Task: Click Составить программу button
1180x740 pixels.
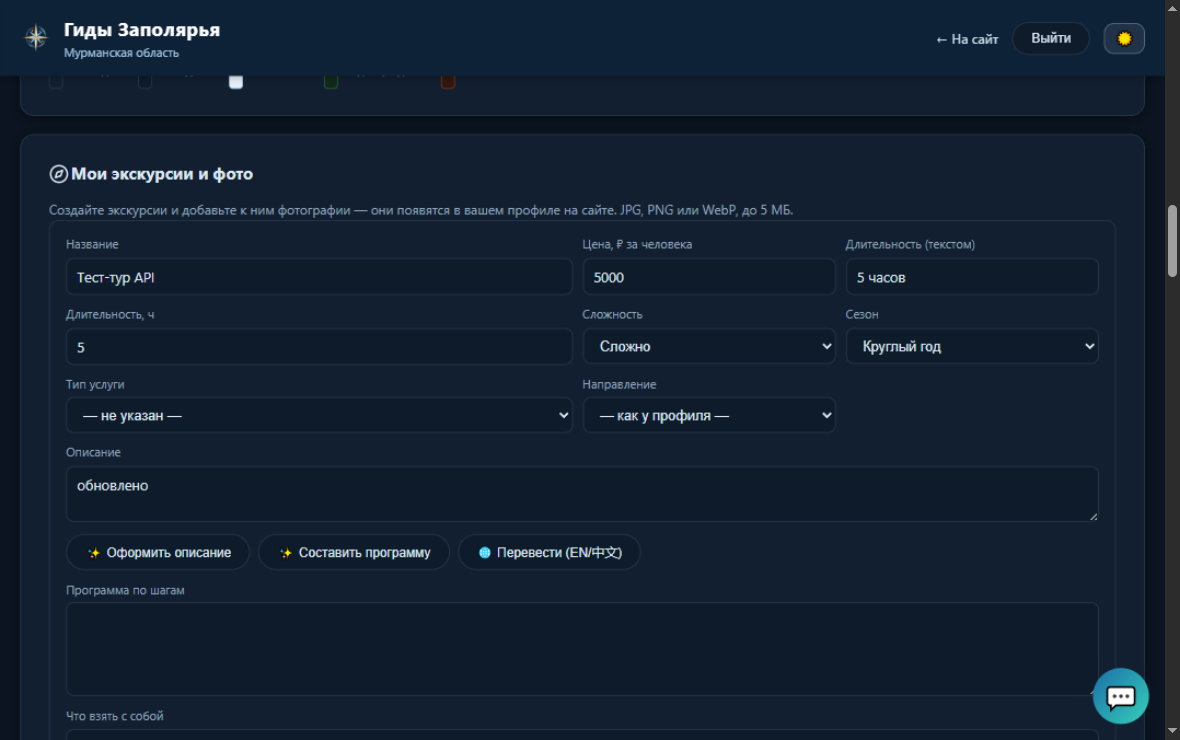Action: 354,553
